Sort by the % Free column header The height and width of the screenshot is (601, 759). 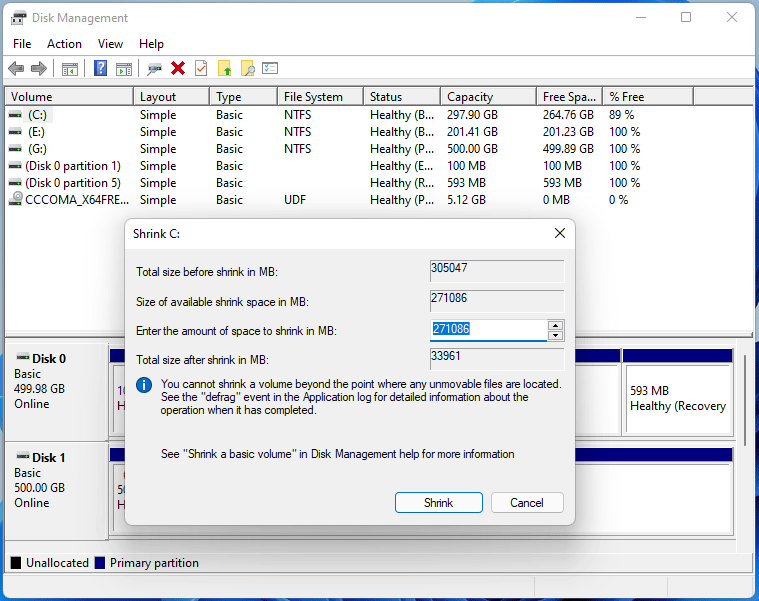pyautogui.click(x=648, y=97)
